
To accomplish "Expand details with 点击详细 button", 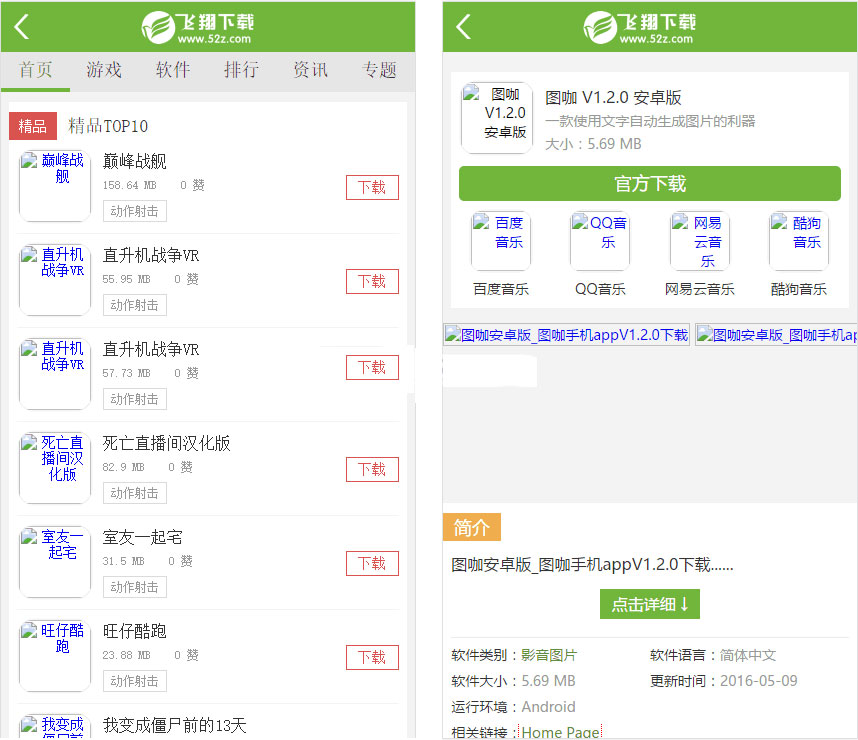I will tap(650, 604).
